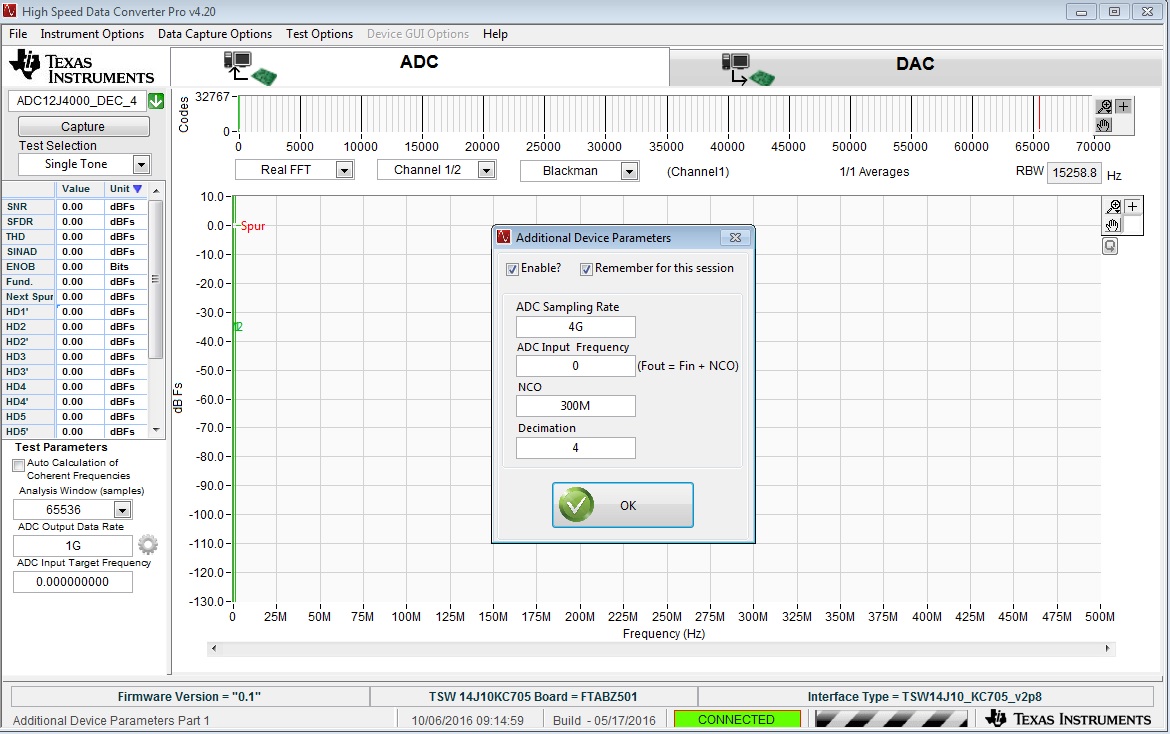This screenshot has width=1170, height=734.
Task: Select the pan hand tool on FFT plot
Action: pyautogui.click(x=1113, y=225)
